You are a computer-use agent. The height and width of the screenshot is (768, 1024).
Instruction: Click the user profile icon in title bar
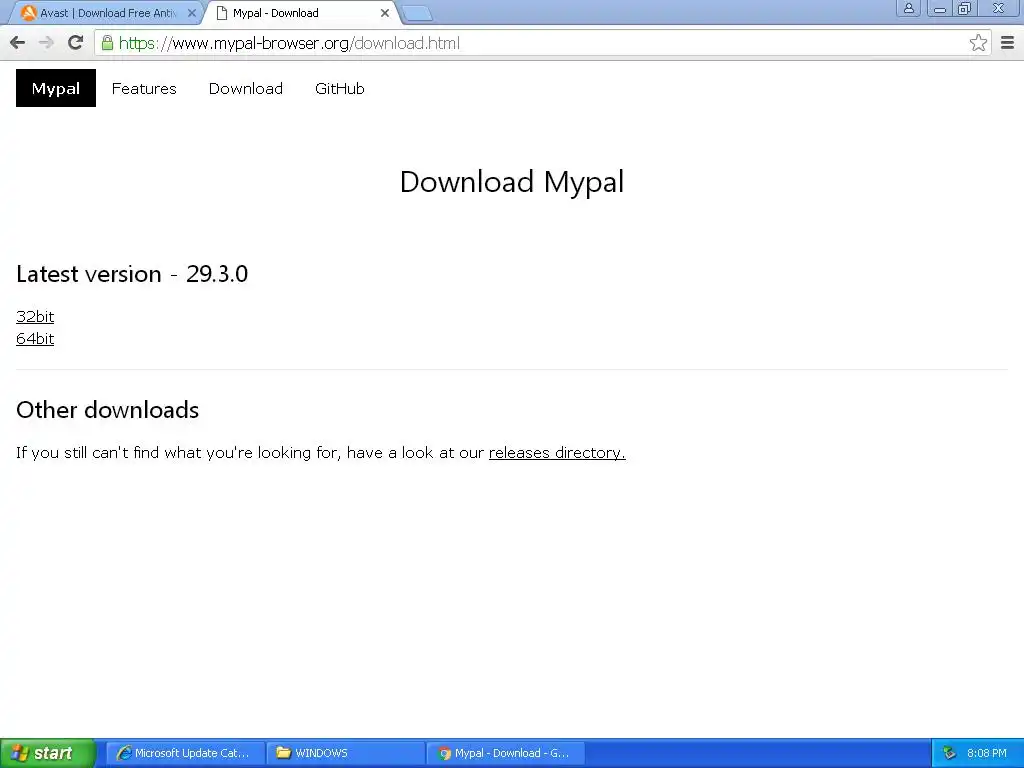click(x=908, y=8)
